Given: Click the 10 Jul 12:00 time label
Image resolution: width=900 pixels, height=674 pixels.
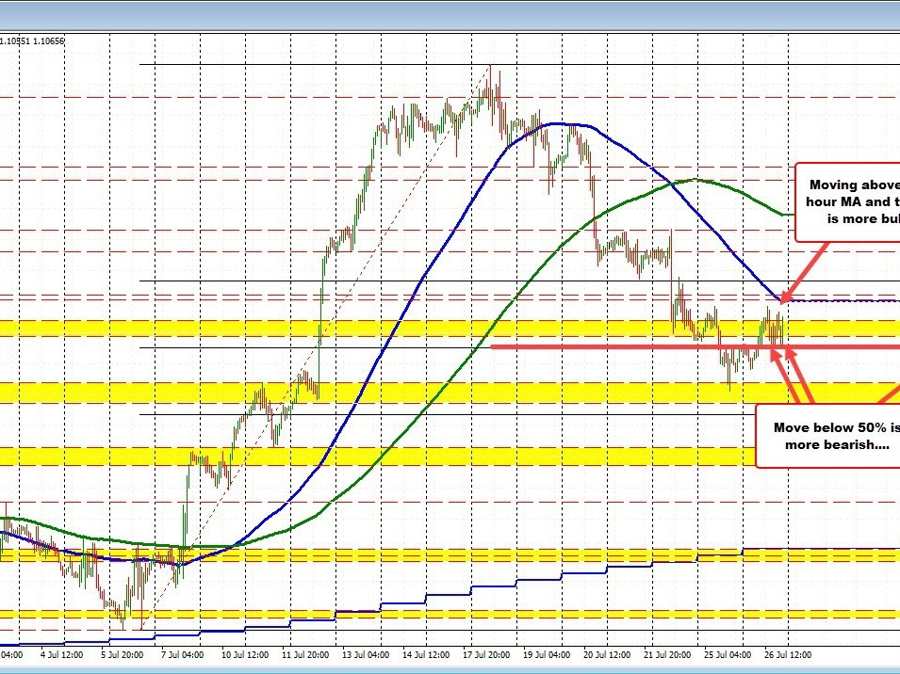Looking at the screenshot, I should (x=245, y=656).
